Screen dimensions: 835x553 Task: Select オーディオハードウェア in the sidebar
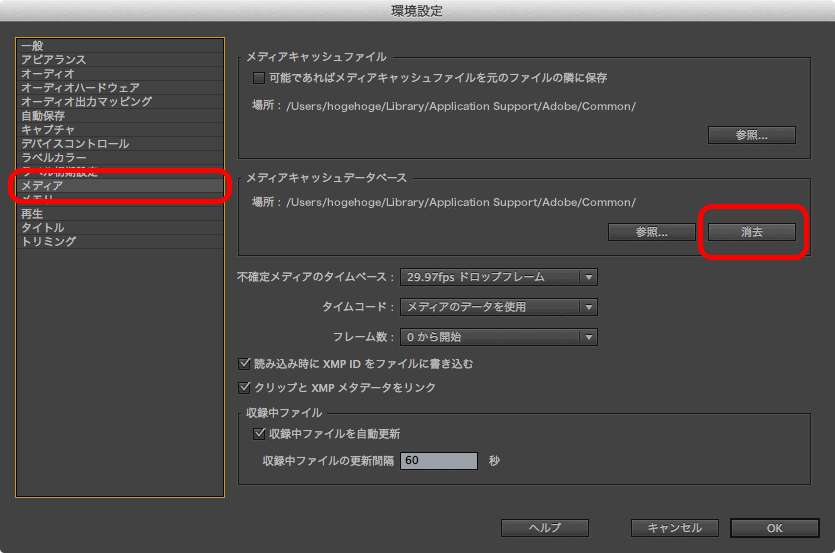coord(80,88)
